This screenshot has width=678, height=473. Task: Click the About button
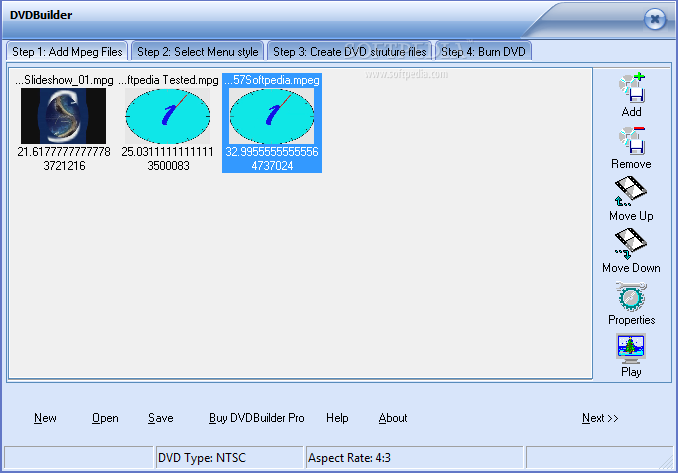click(393, 418)
